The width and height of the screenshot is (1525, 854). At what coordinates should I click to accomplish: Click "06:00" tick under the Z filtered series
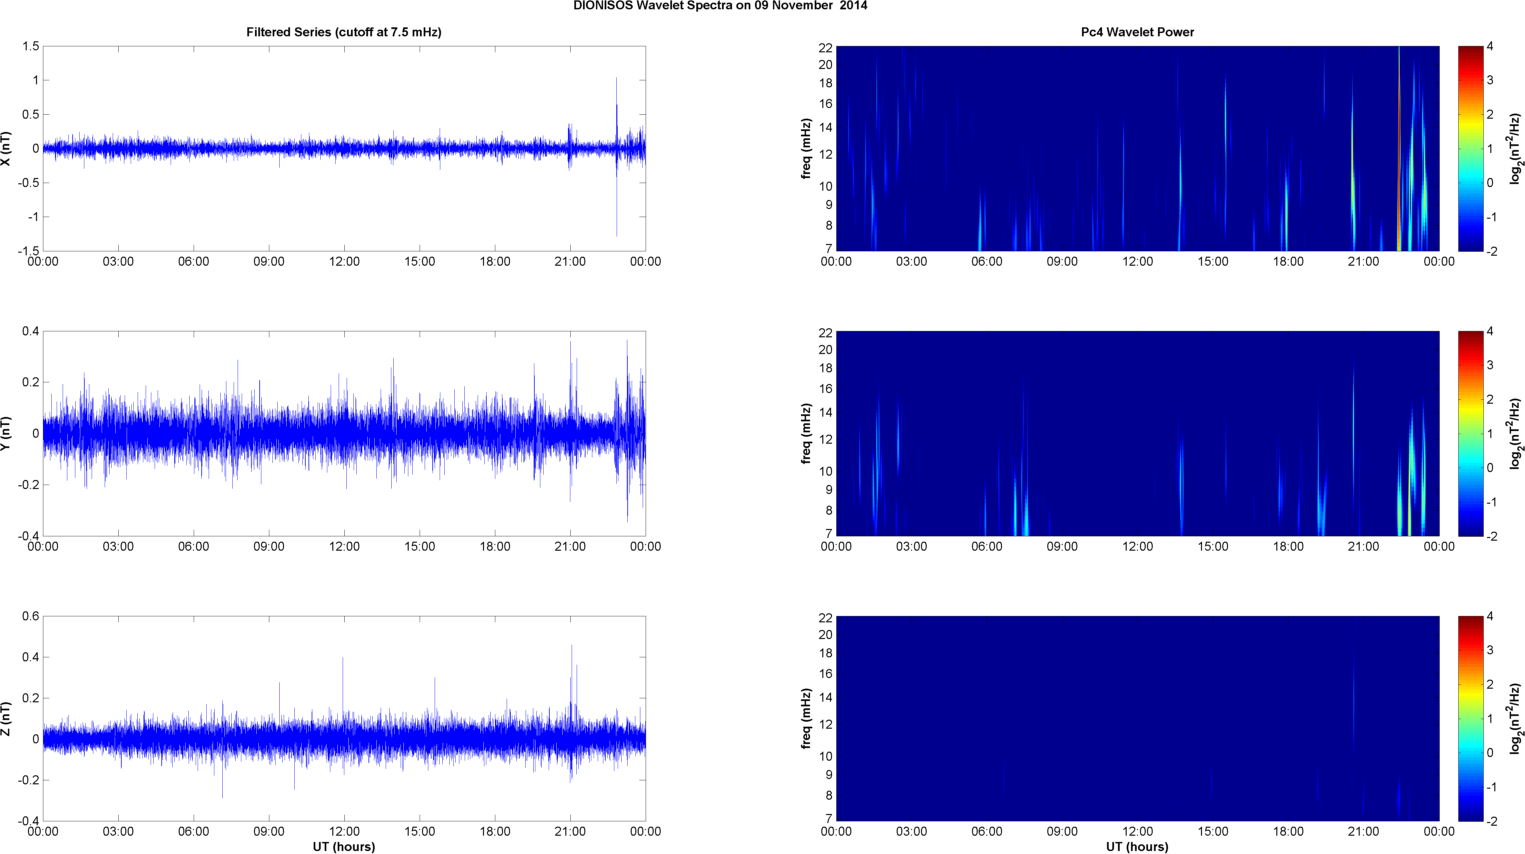193,832
